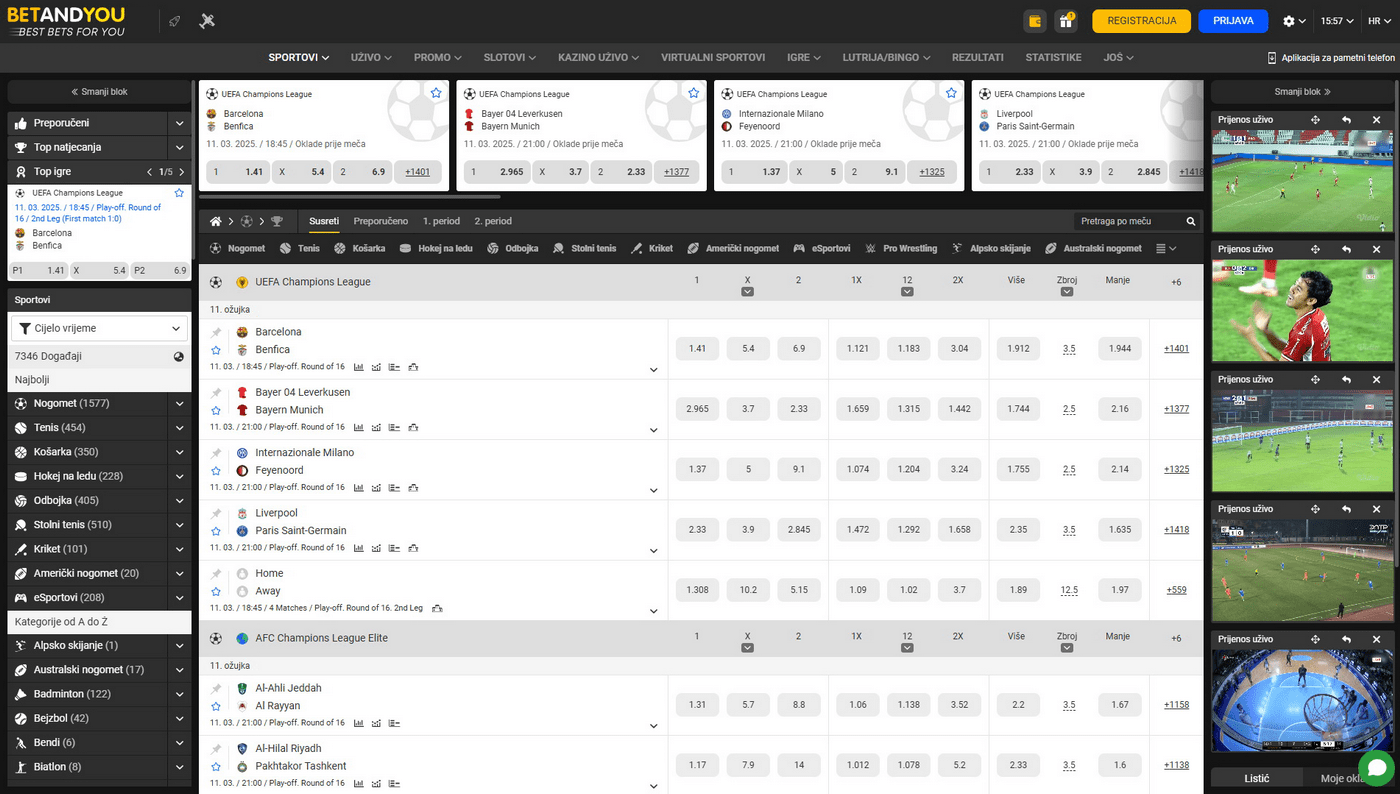The height and width of the screenshot is (794, 1400).
Task: Select the Pro Wrestling sport filter
Action: pos(902,248)
